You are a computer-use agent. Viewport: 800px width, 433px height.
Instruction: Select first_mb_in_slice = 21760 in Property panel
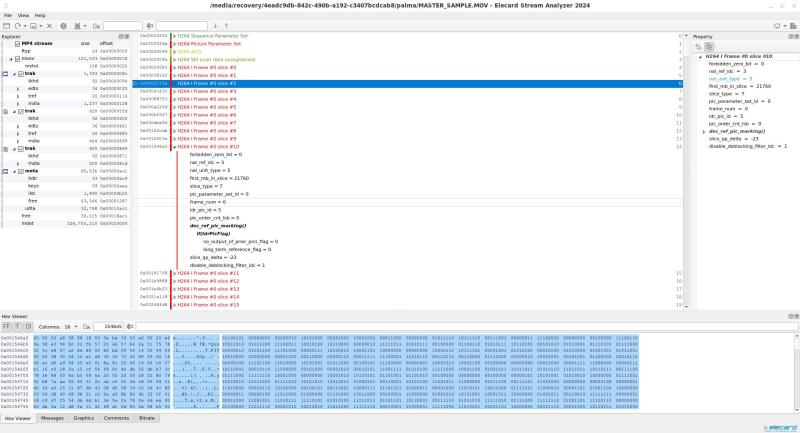739,87
